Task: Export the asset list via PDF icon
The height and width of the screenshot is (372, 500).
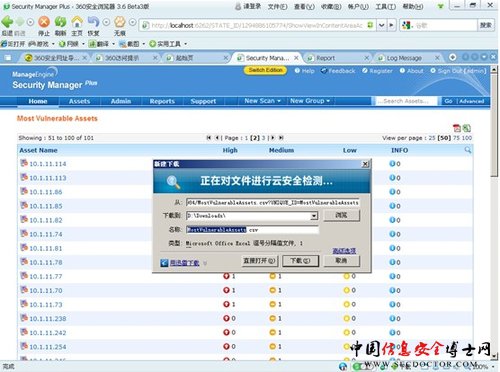Action: pos(457,128)
